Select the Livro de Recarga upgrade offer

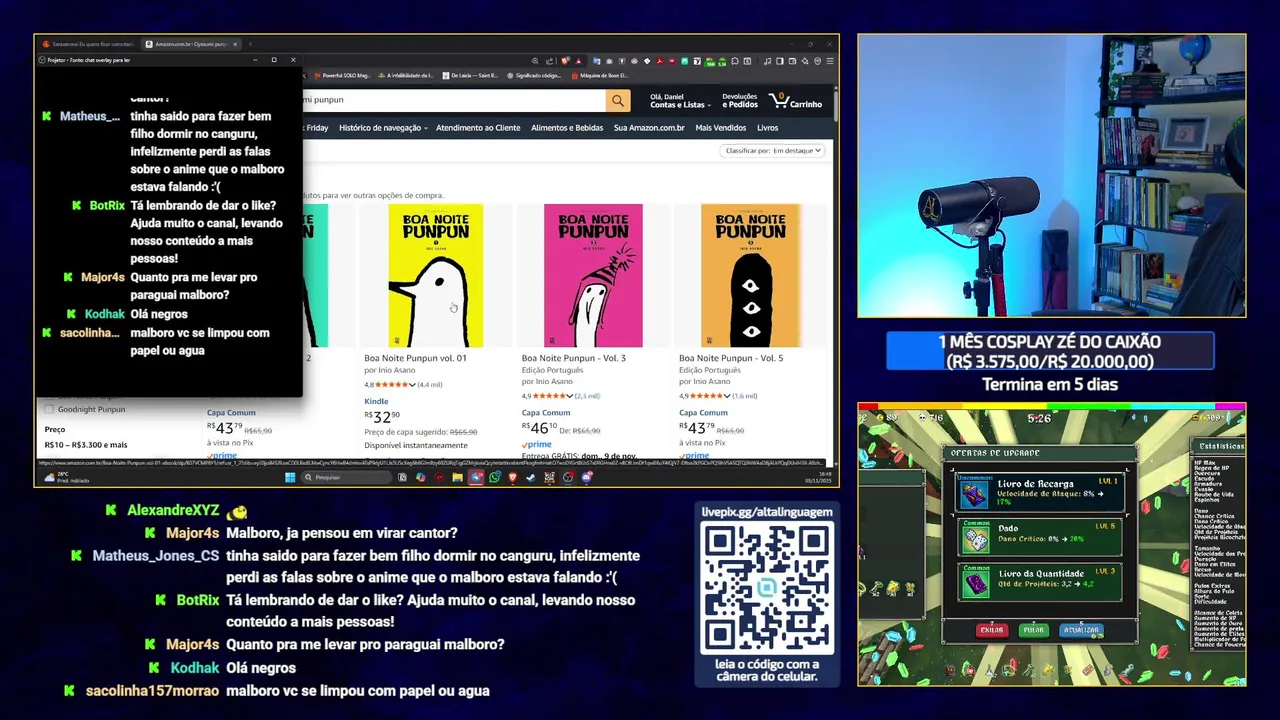[x=1040, y=491]
